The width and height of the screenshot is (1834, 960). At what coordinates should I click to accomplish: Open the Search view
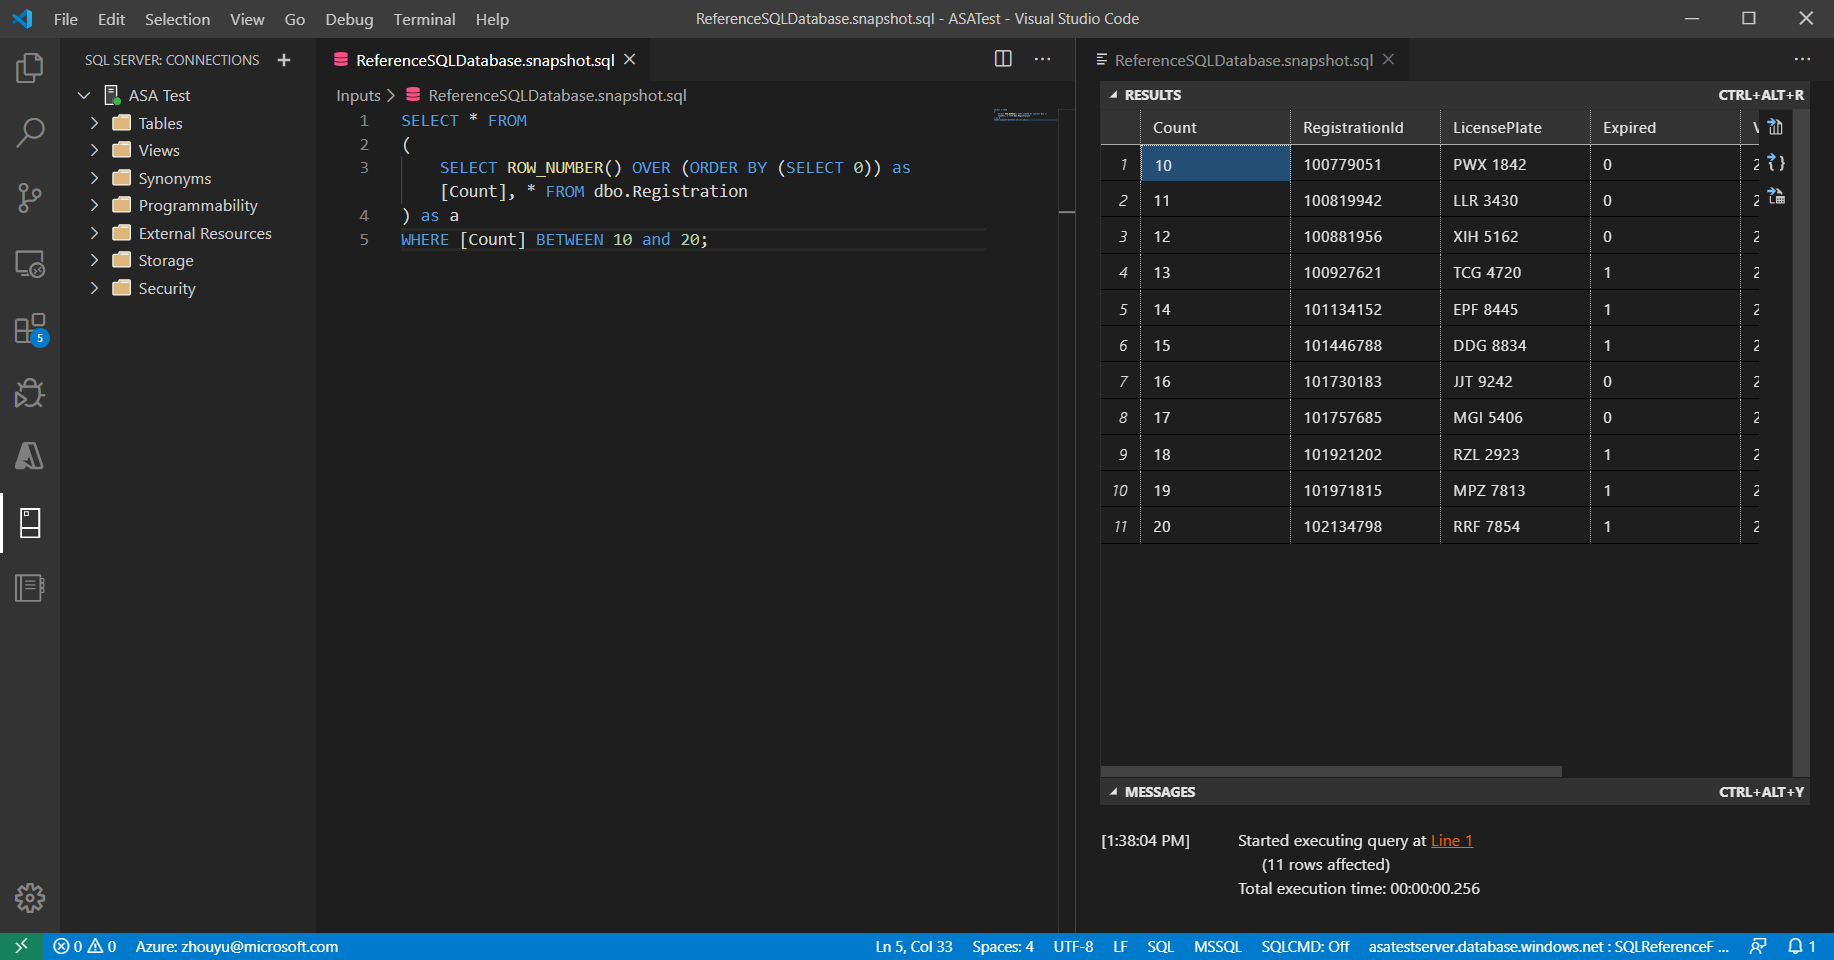pyautogui.click(x=30, y=132)
